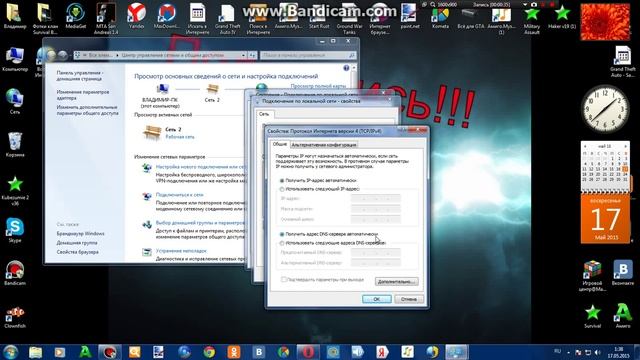Open Подключиться к сети link

pos(180,195)
